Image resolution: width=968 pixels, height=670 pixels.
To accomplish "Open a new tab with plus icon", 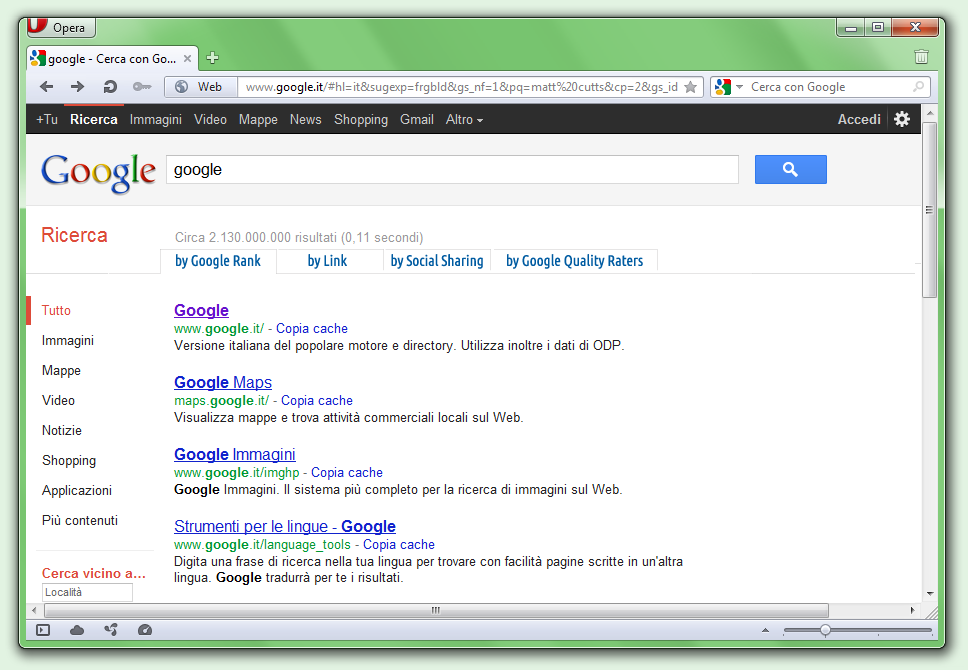I will click(x=212, y=57).
